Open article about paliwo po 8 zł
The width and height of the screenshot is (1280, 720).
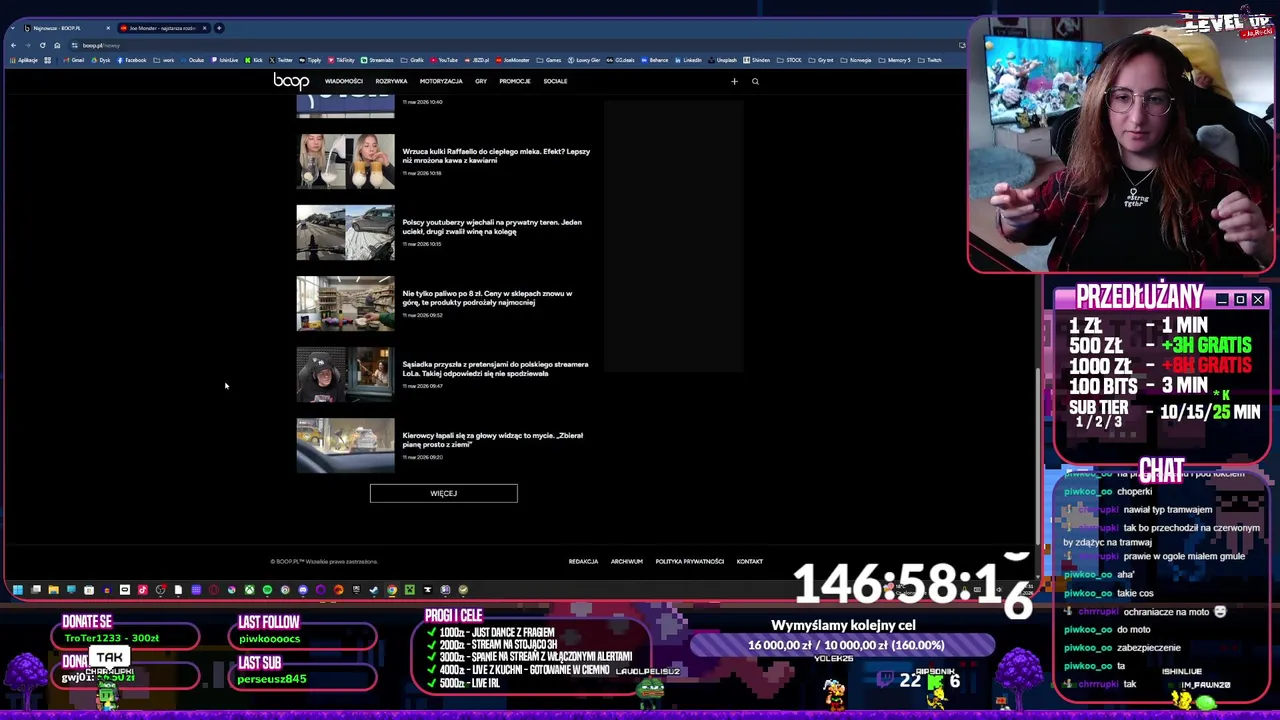[487, 298]
